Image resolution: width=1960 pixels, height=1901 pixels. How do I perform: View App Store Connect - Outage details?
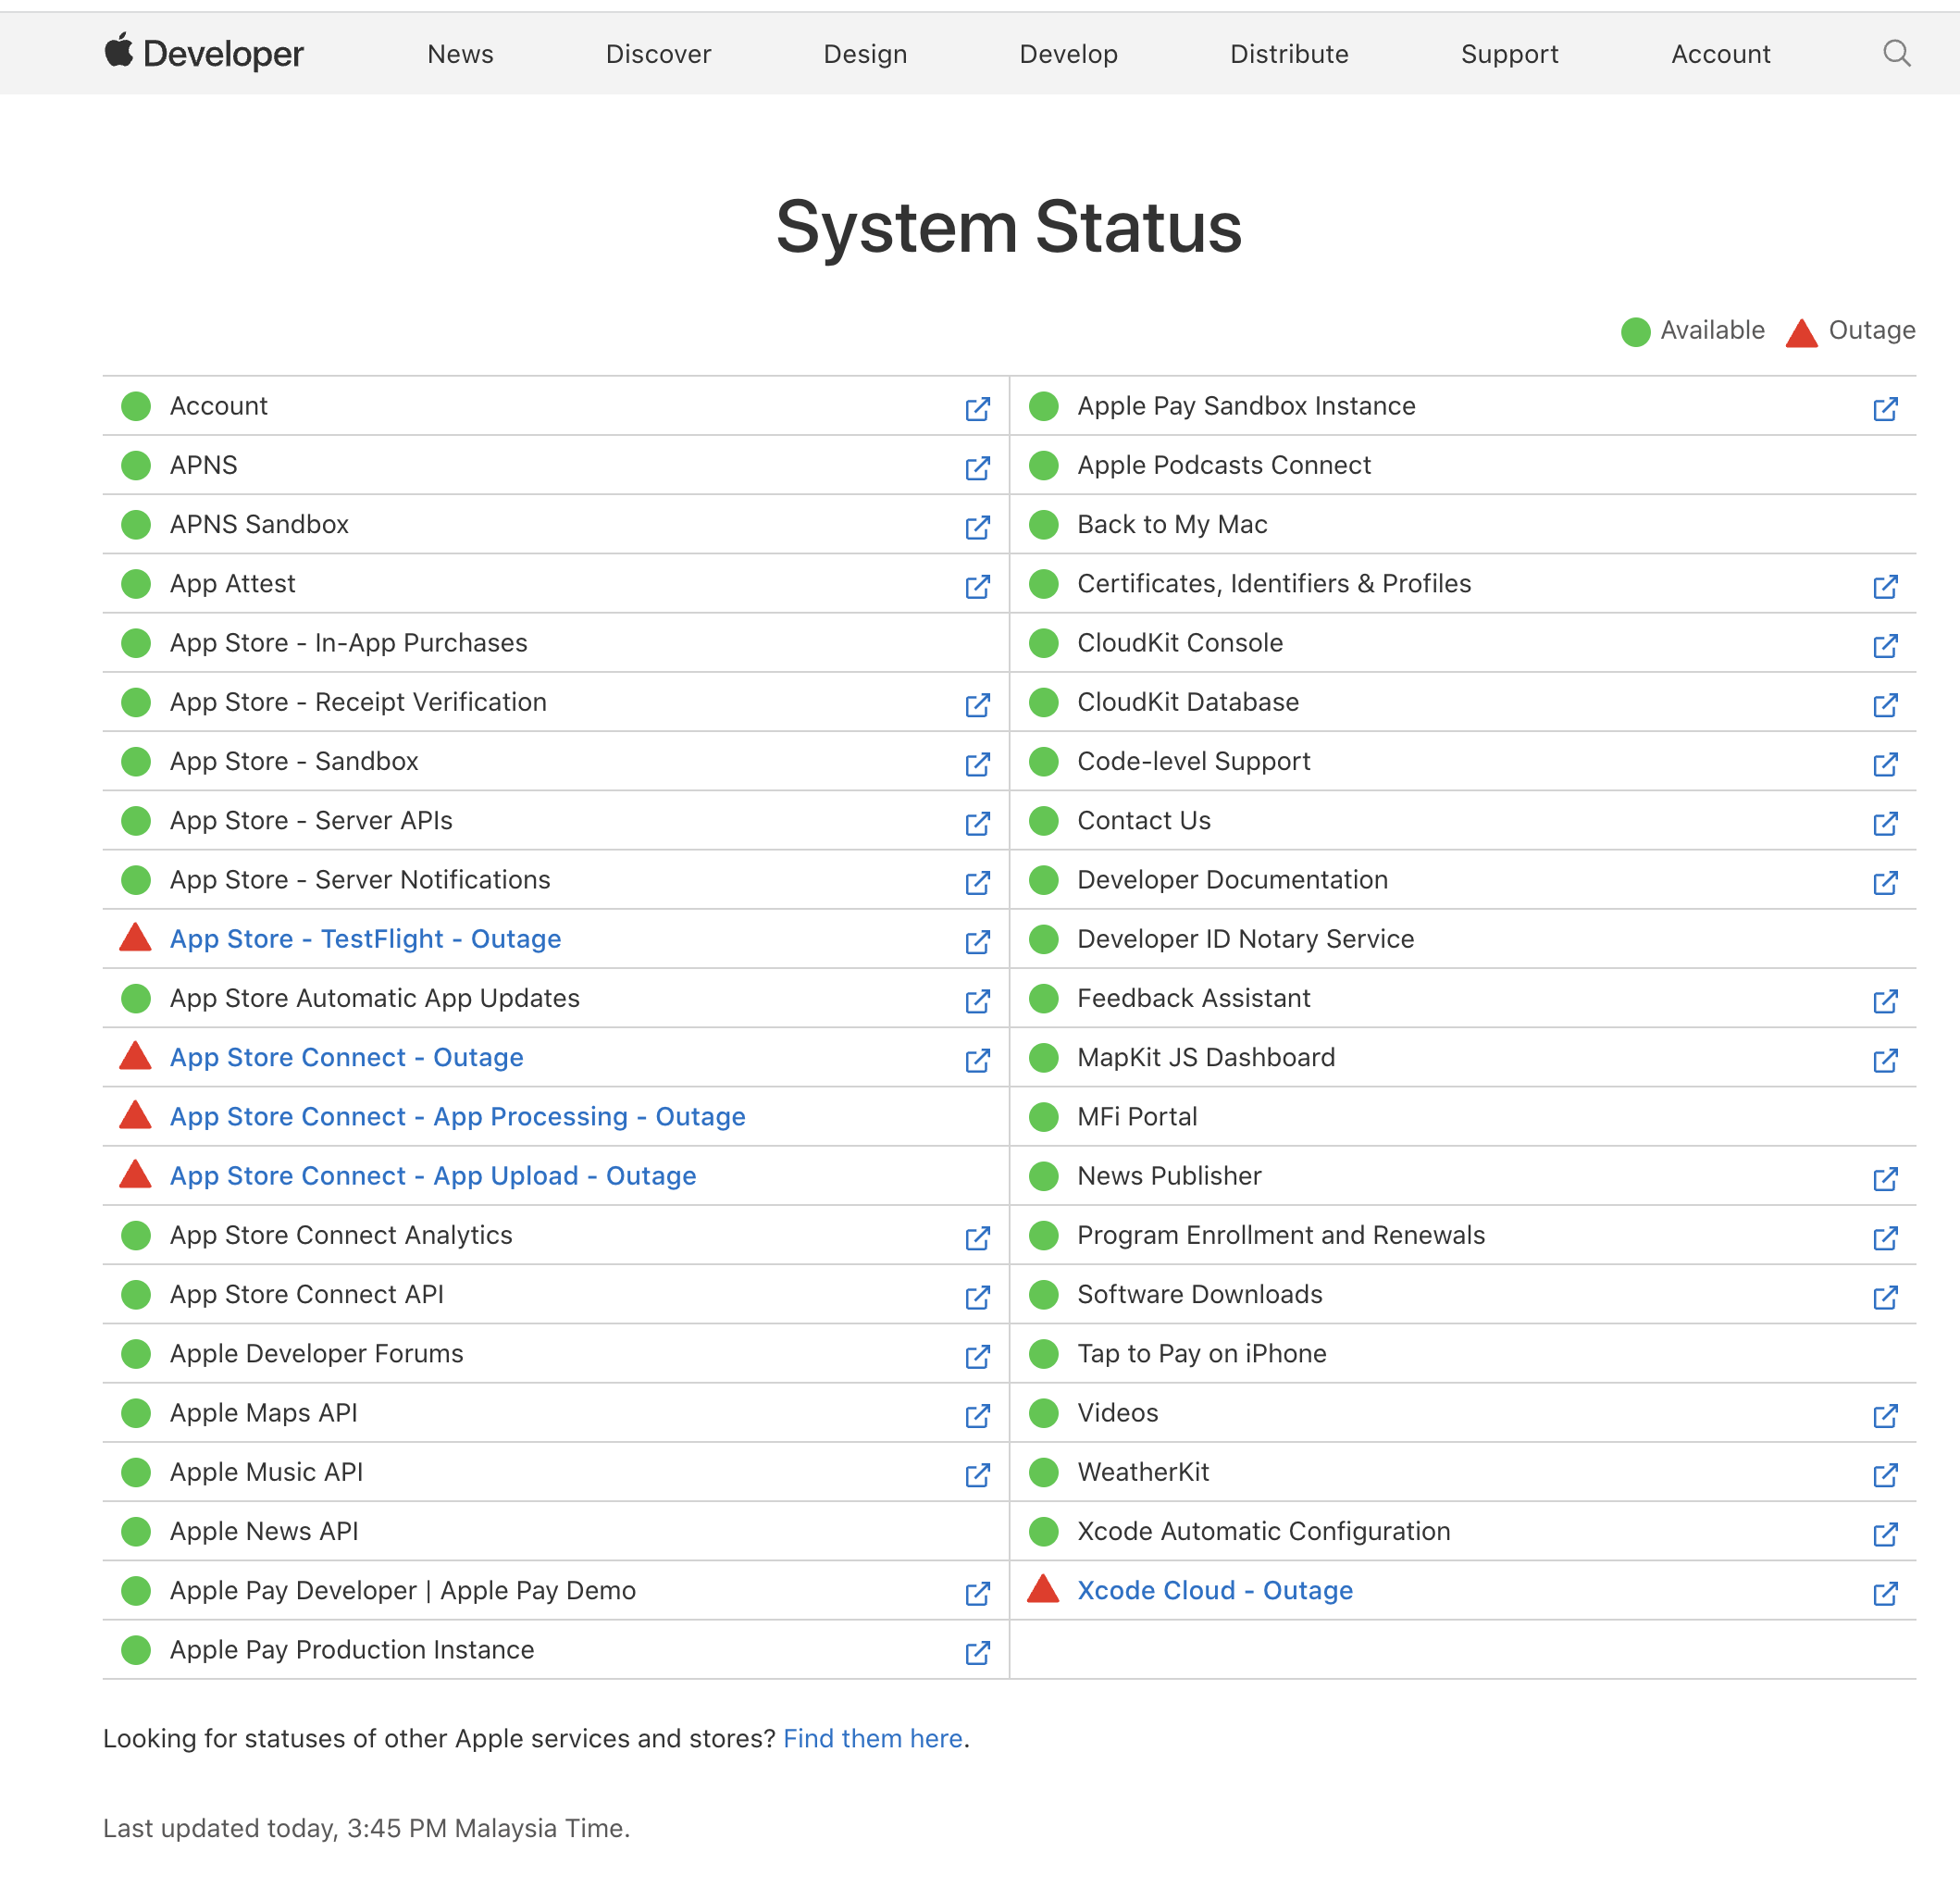(346, 1057)
